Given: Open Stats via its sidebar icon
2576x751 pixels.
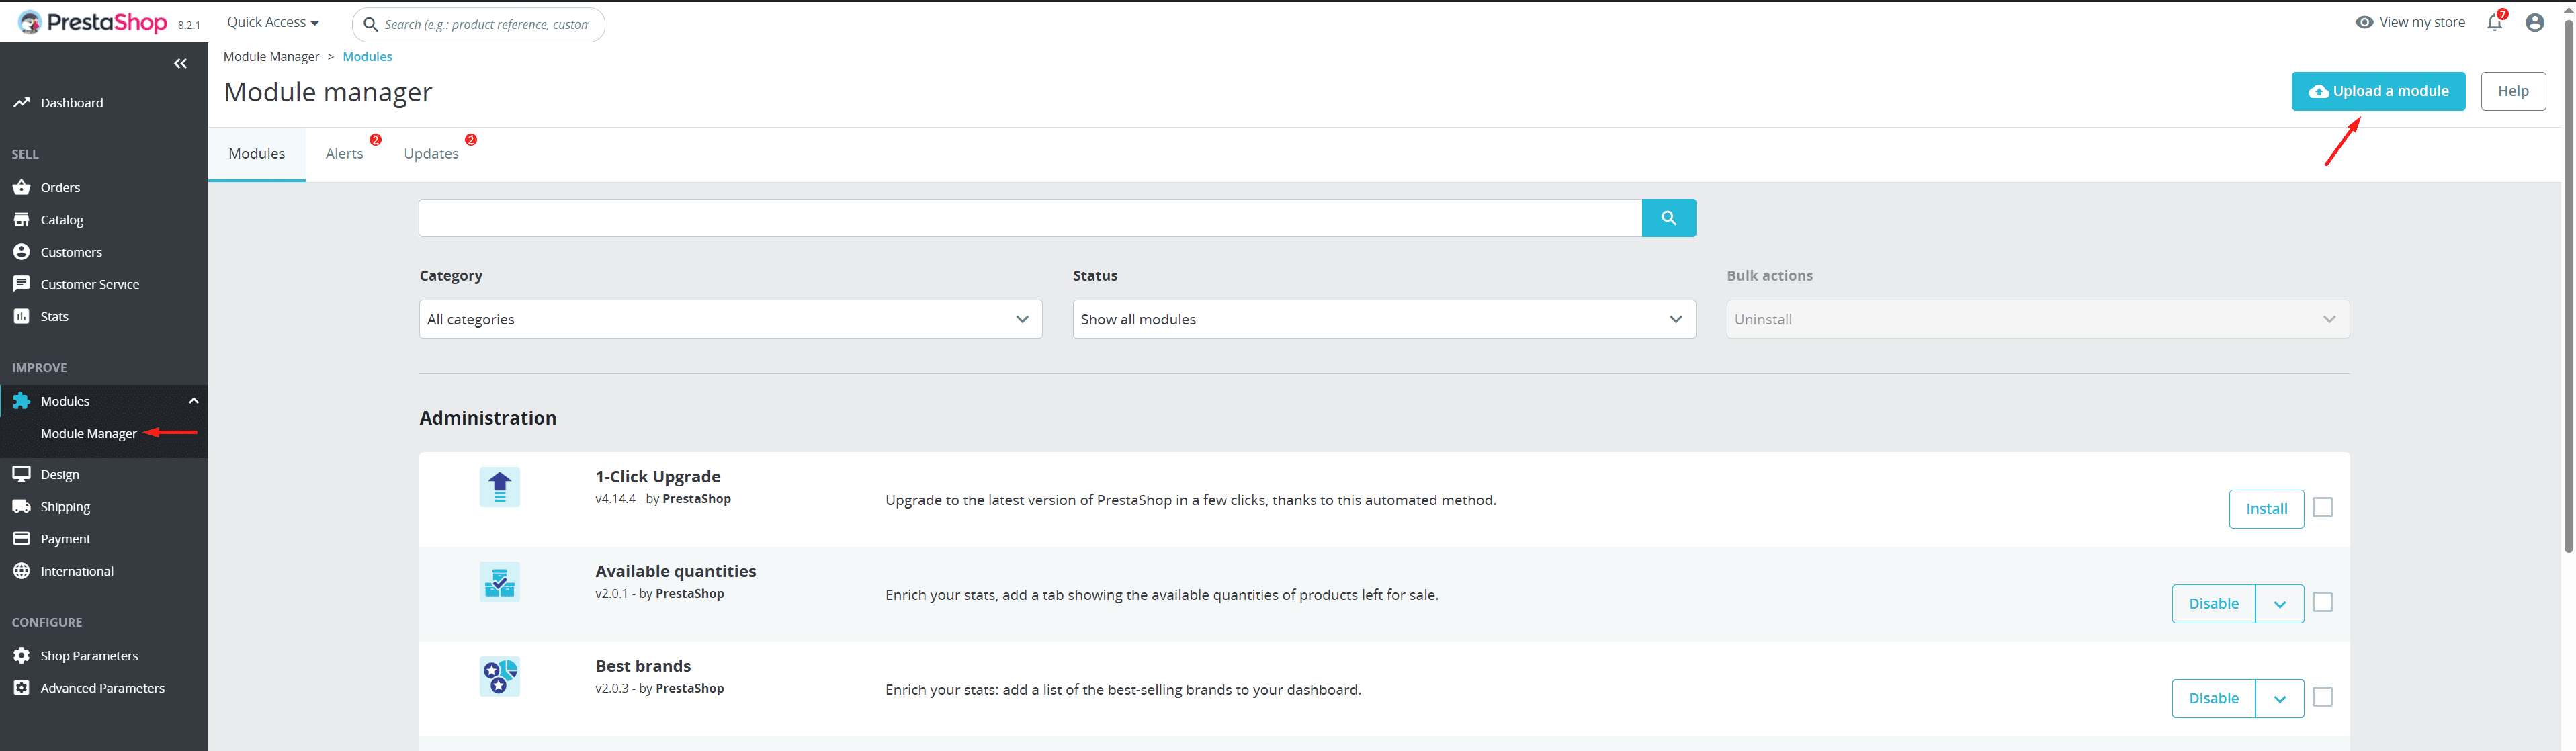Looking at the screenshot, I should [x=22, y=316].
